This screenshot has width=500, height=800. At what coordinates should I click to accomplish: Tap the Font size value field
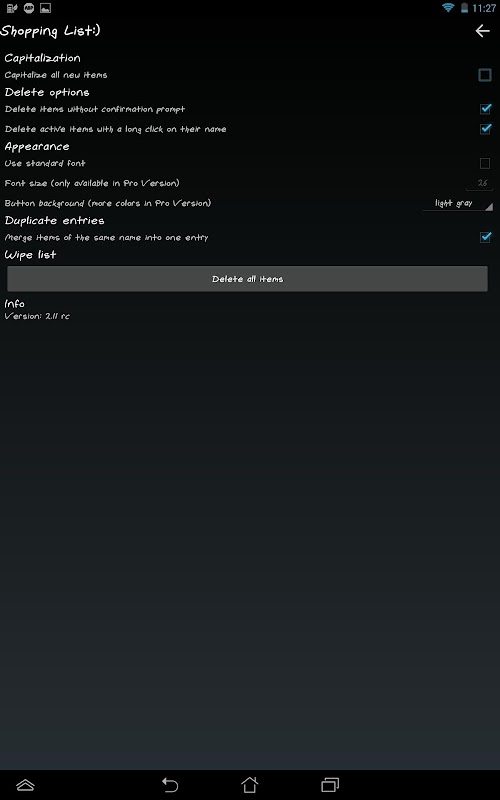click(480, 183)
